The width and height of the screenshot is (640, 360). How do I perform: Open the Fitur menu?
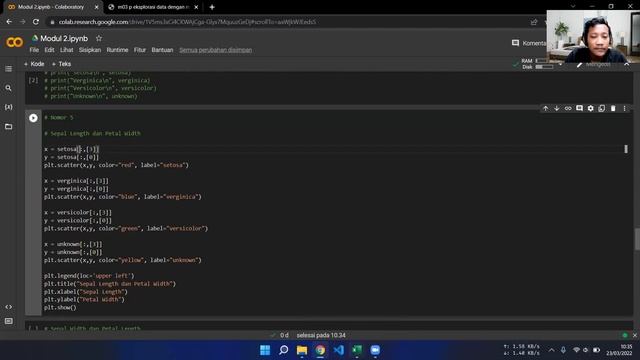coord(140,50)
